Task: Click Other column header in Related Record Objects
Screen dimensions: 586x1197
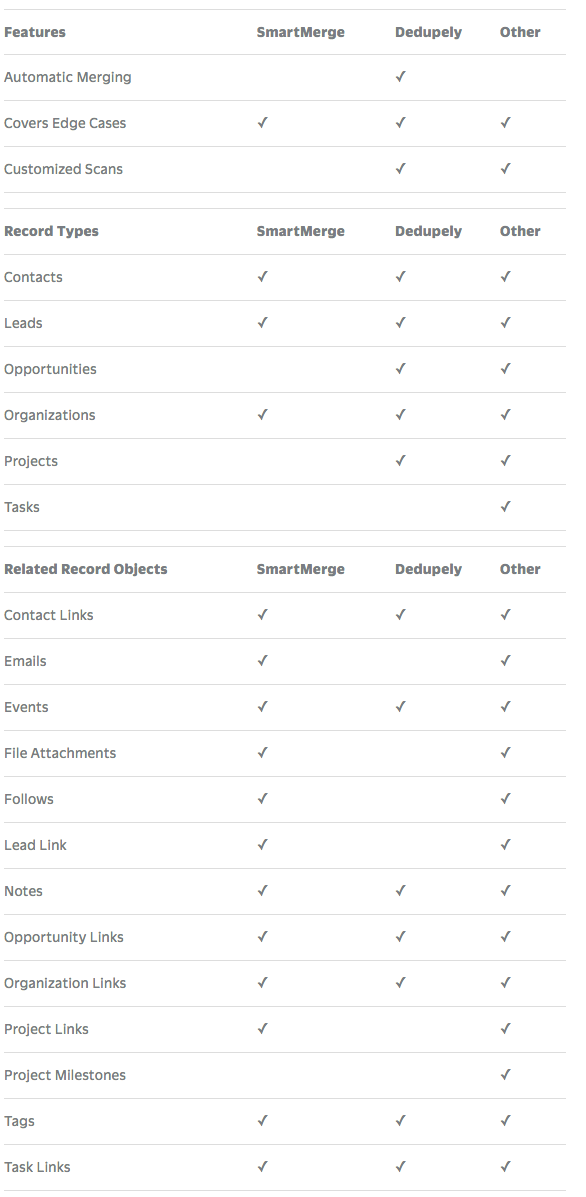Action: pyautogui.click(x=520, y=569)
